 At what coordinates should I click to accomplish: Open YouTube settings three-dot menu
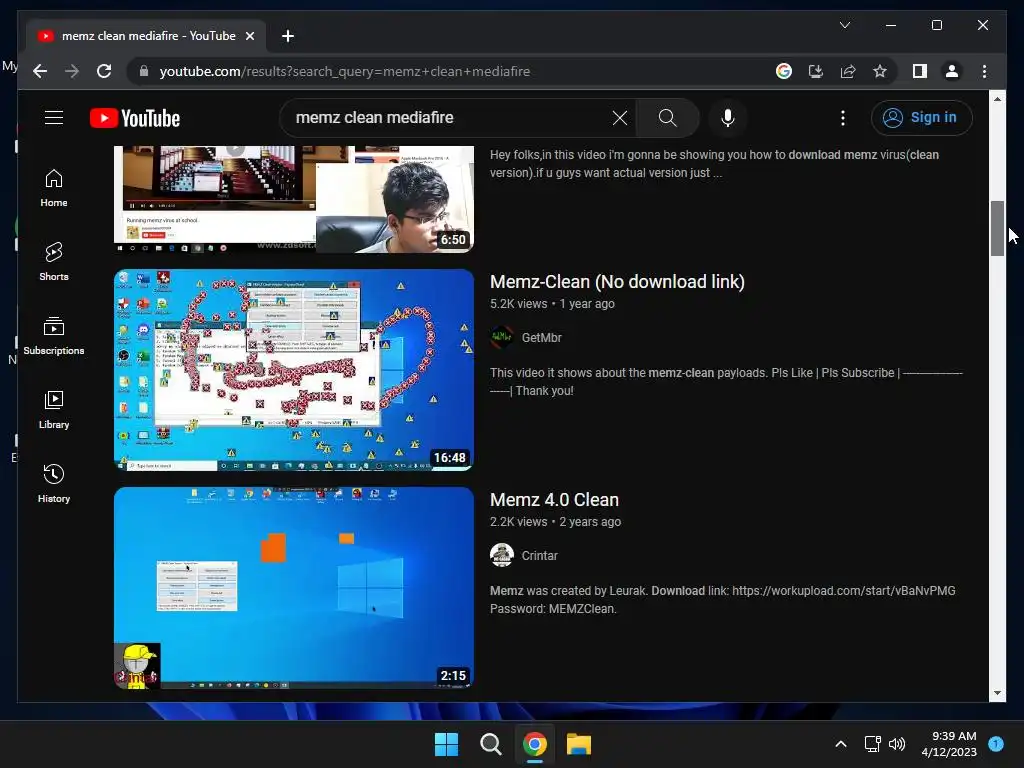842,118
